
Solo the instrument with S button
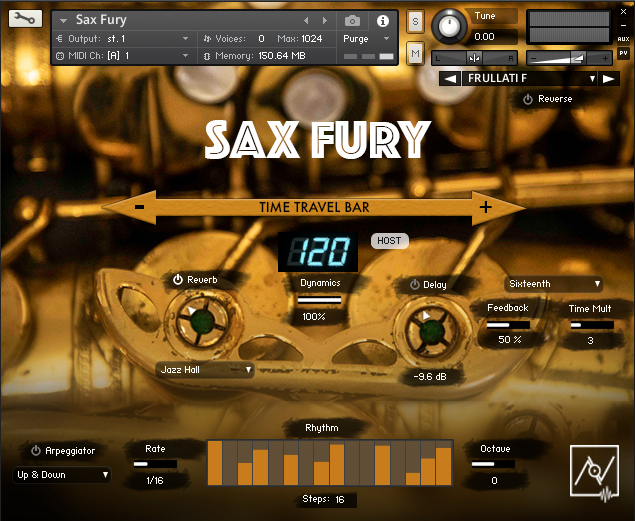pyautogui.click(x=415, y=21)
